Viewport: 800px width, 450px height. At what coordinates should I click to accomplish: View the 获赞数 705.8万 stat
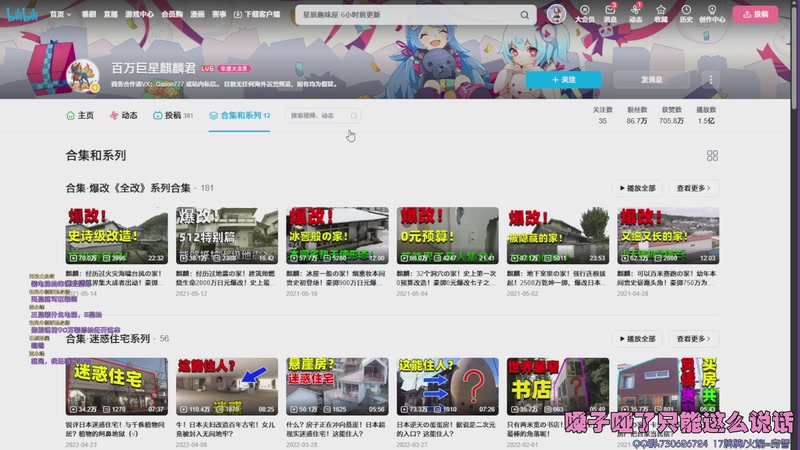coord(671,115)
